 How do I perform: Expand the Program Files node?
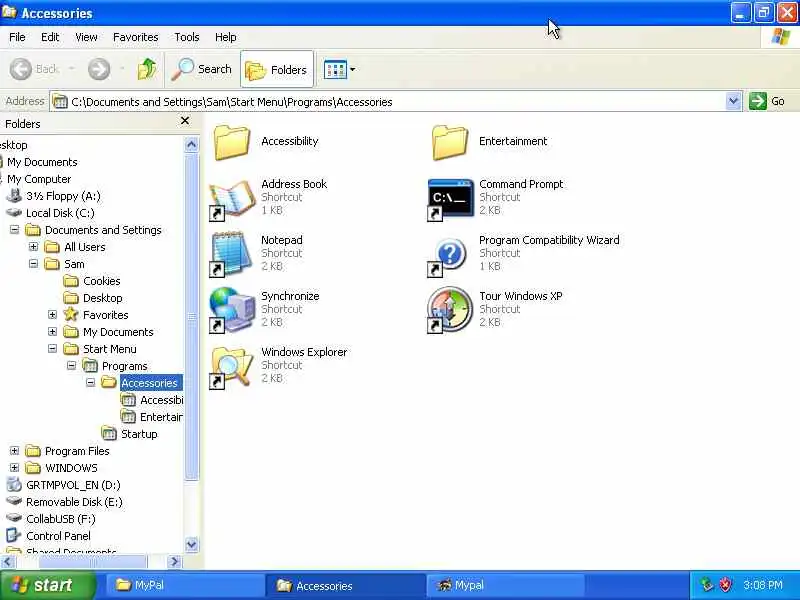[14, 451]
